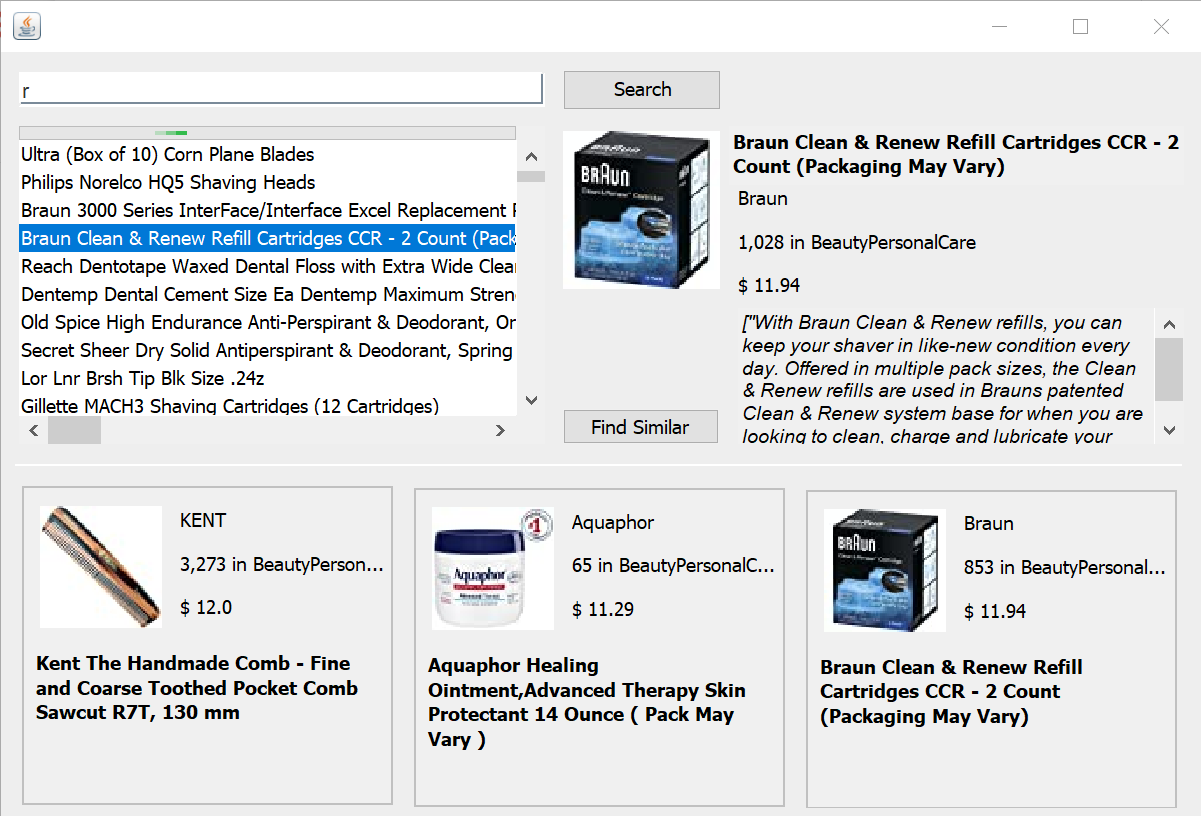
Task: Click the rank text '1,028 in BeautyPersonalCare'
Action: pos(857,243)
